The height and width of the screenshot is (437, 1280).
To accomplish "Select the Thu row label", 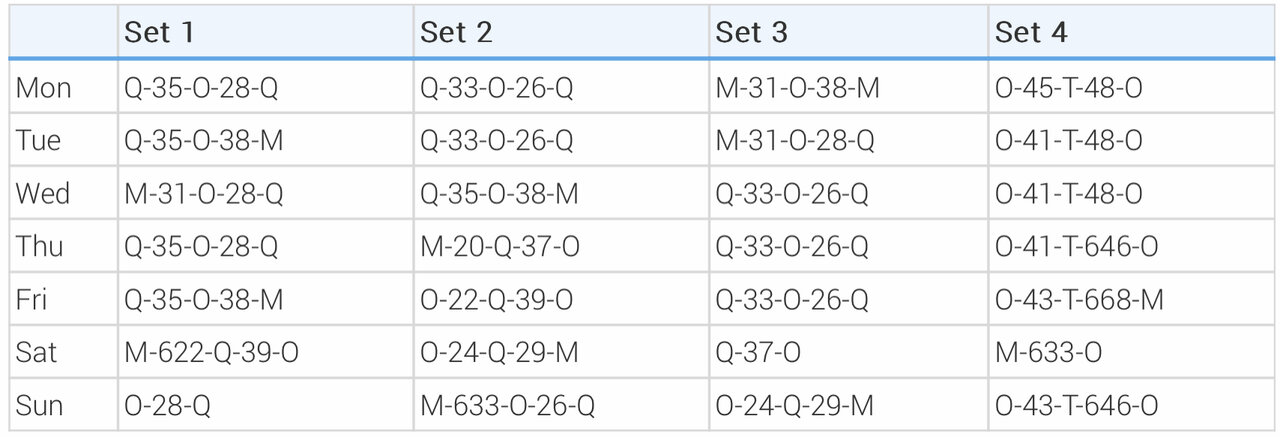I will (40, 246).
